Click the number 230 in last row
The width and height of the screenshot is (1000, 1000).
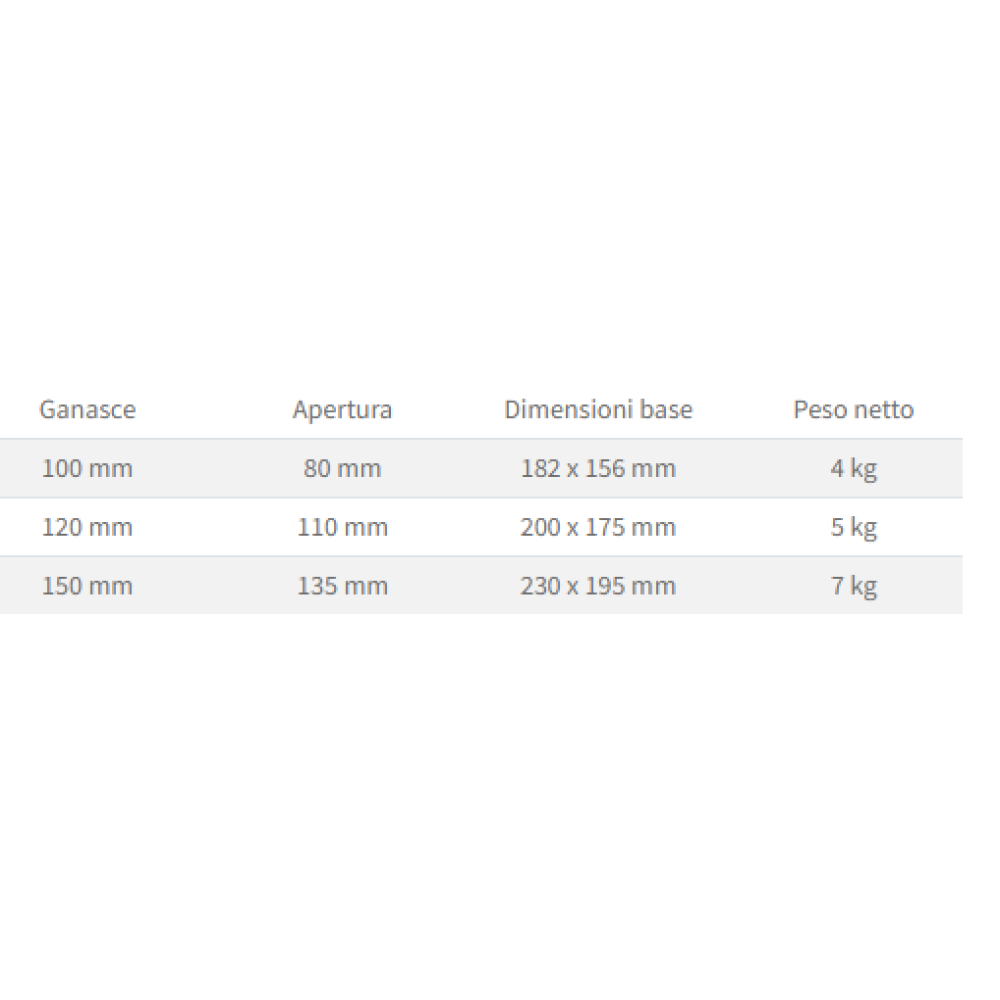point(539,585)
